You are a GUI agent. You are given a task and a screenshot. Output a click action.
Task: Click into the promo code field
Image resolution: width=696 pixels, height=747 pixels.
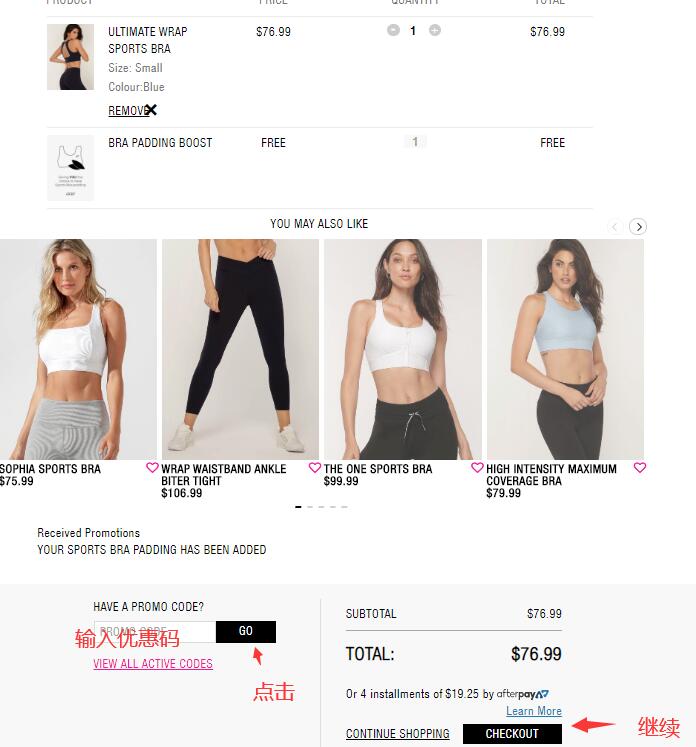[155, 632]
